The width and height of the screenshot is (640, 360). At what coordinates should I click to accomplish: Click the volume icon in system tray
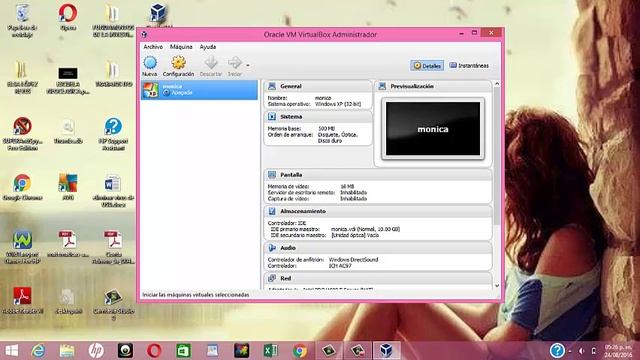click(581, 351)
